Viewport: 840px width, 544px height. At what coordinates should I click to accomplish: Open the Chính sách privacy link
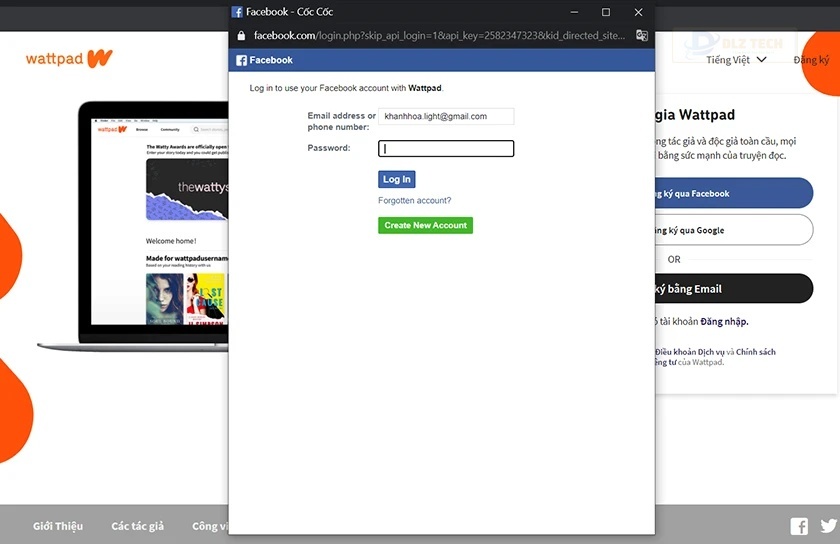[755, 352]
